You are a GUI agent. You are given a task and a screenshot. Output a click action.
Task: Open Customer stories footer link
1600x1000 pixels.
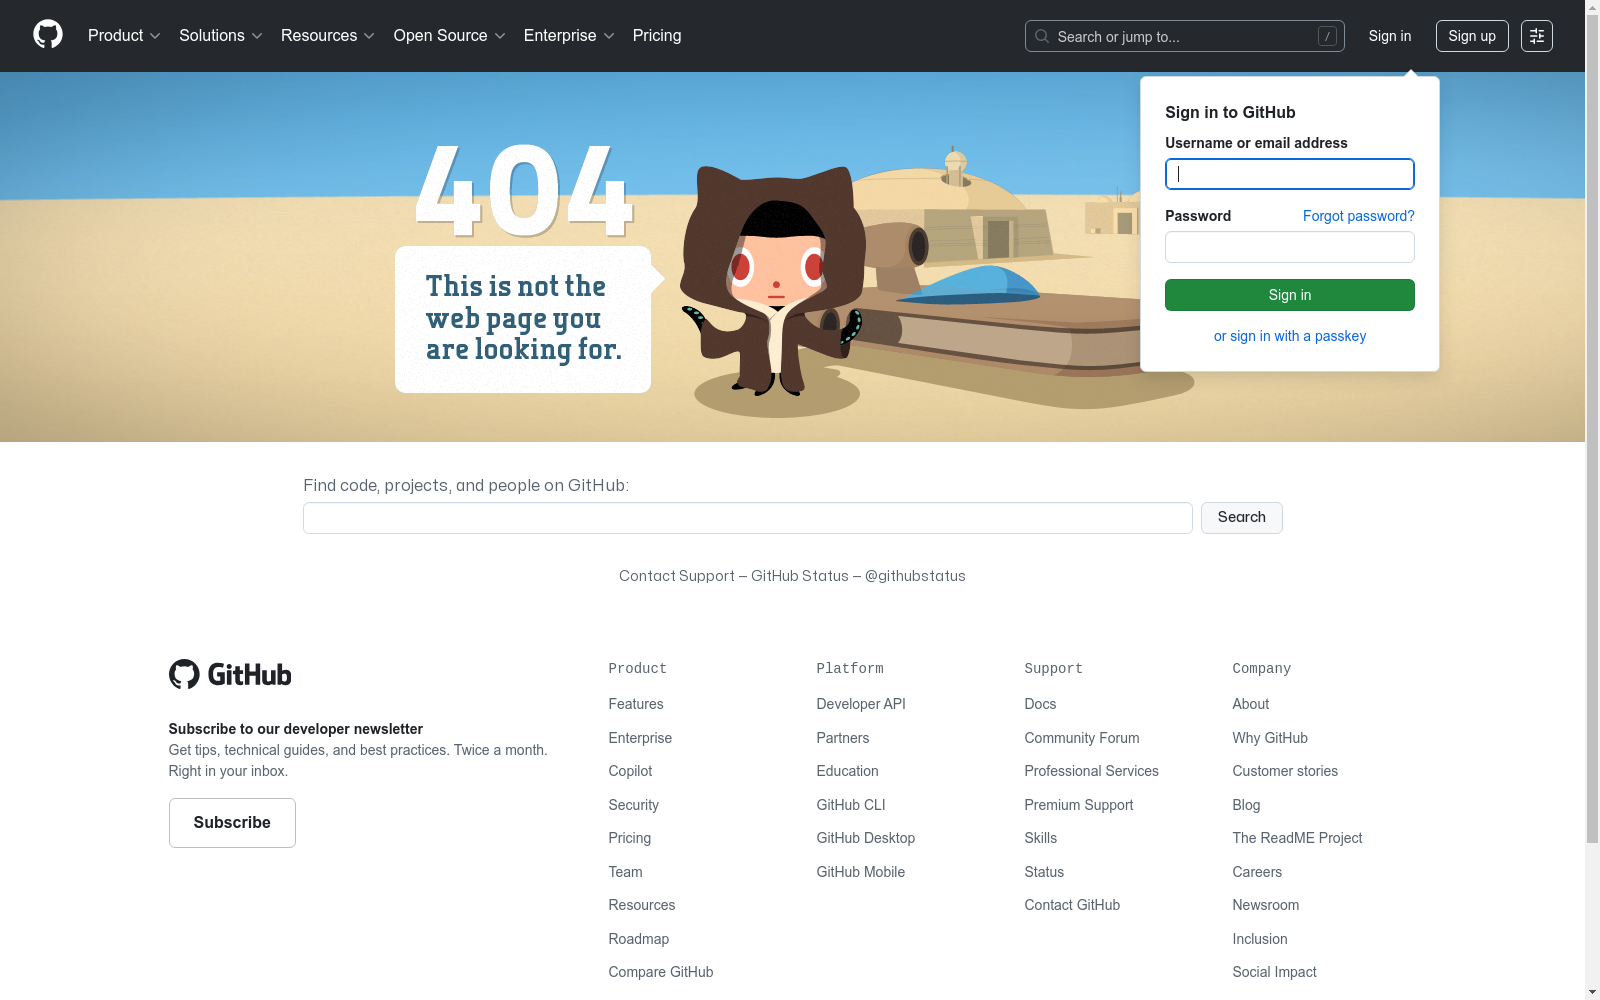[1285, 771]
